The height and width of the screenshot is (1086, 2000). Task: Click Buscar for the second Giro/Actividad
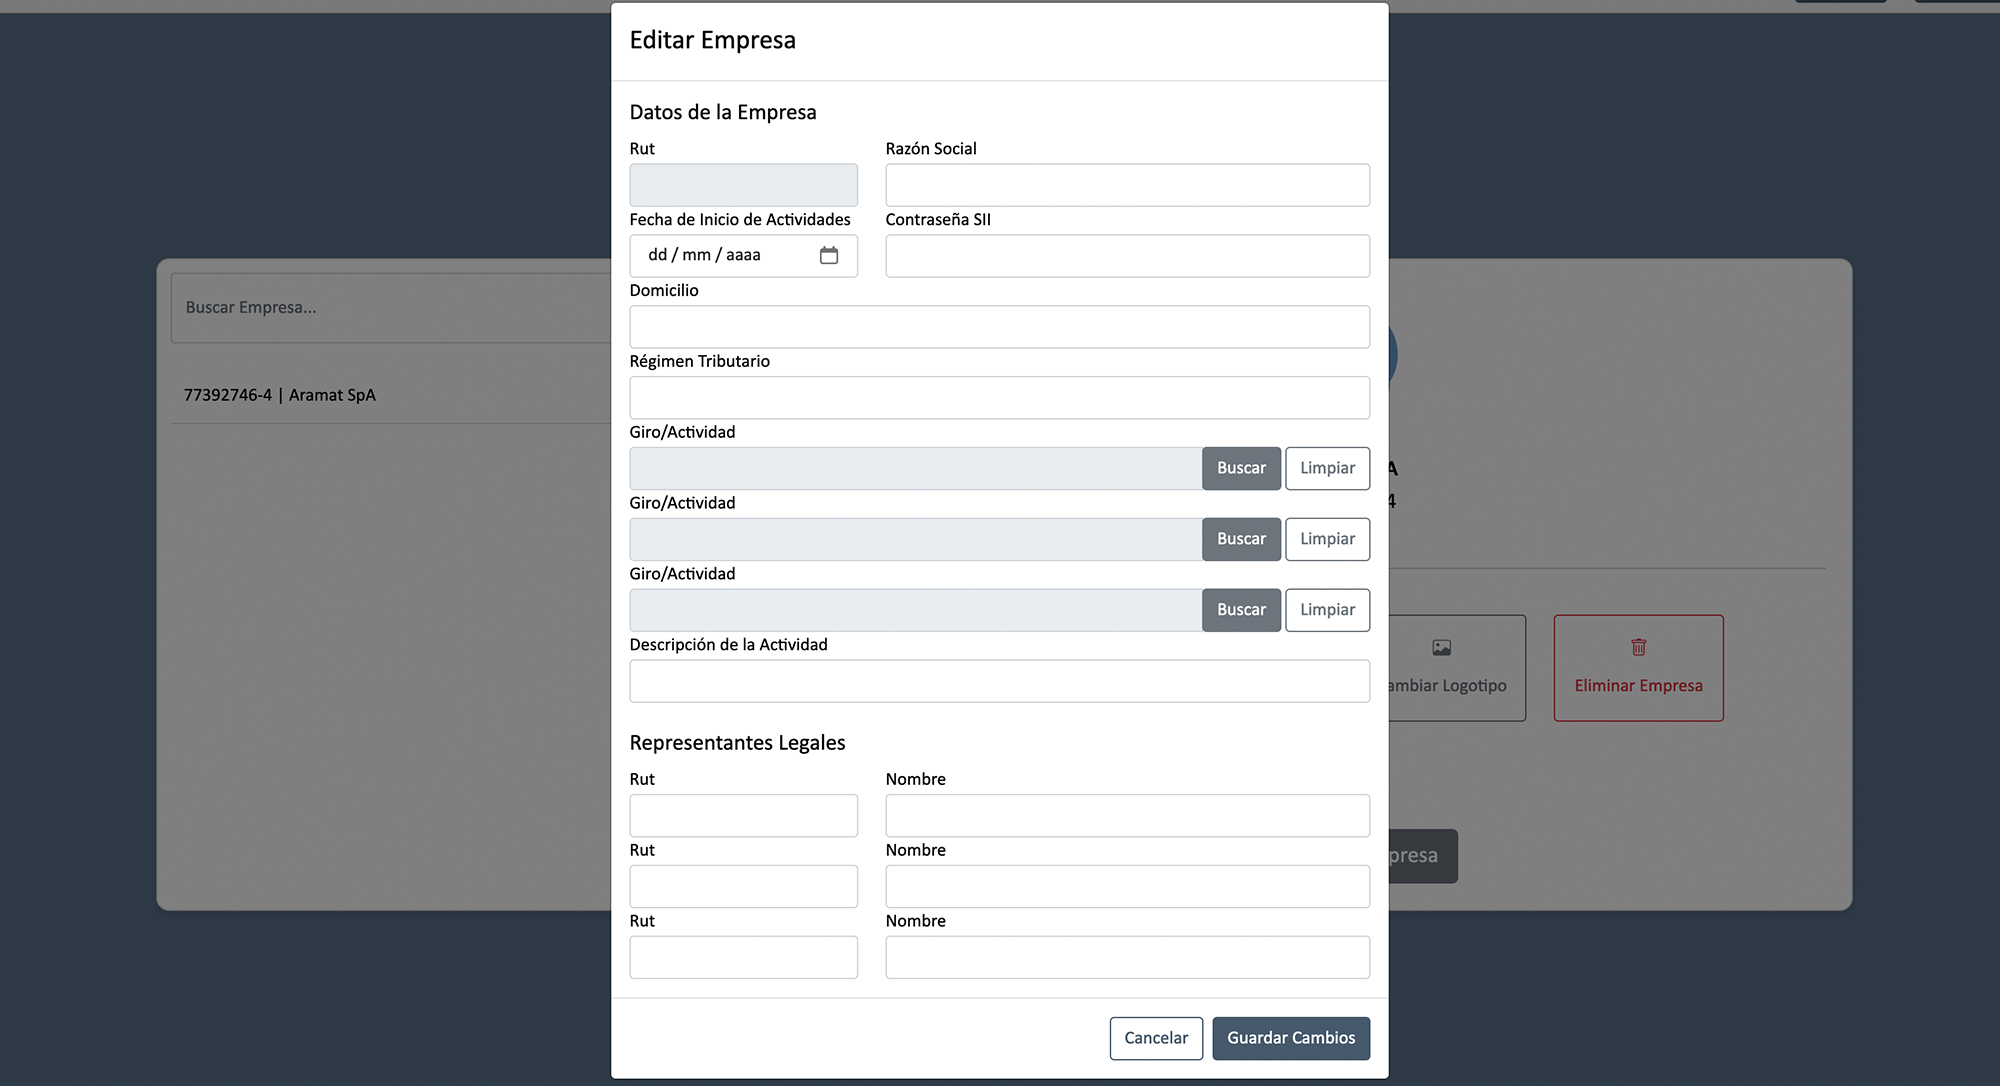[1240, 539]
